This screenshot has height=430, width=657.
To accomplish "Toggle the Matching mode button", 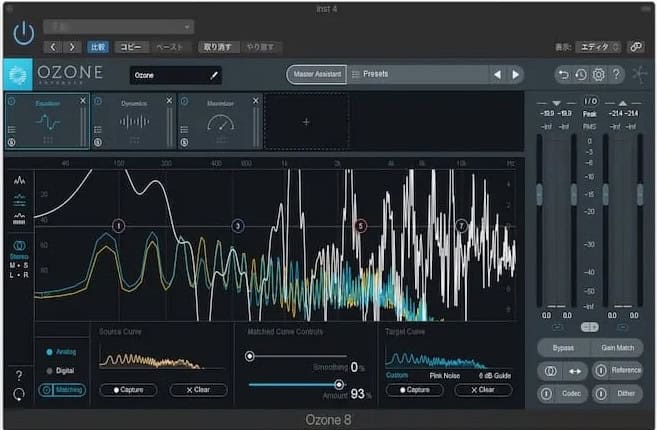I will 62,390.
